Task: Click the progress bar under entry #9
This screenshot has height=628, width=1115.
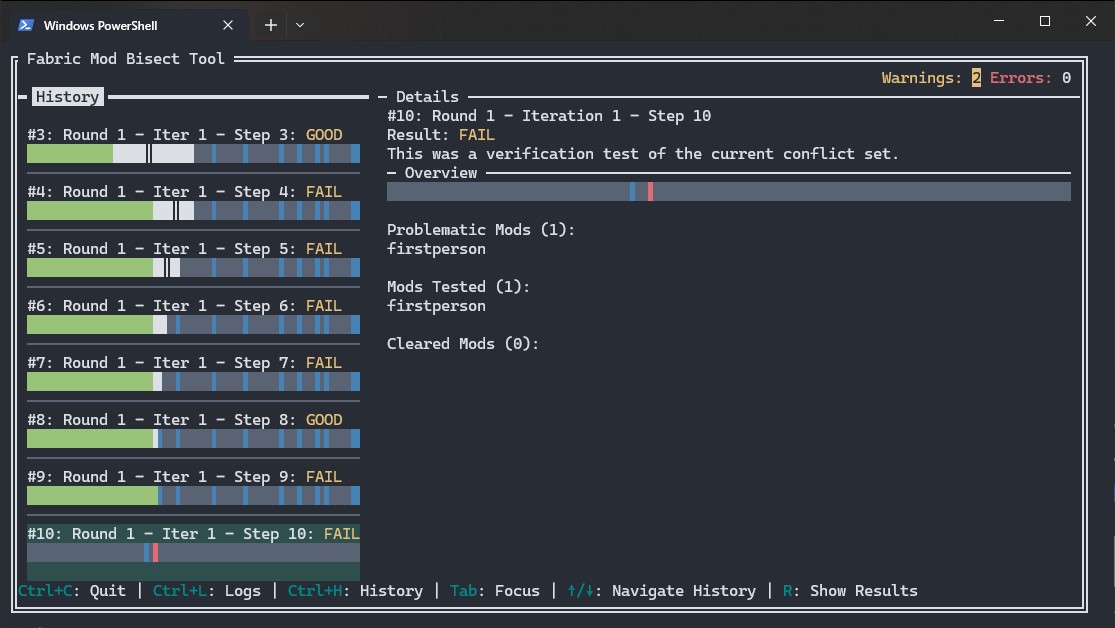Action: click(193, 495)
